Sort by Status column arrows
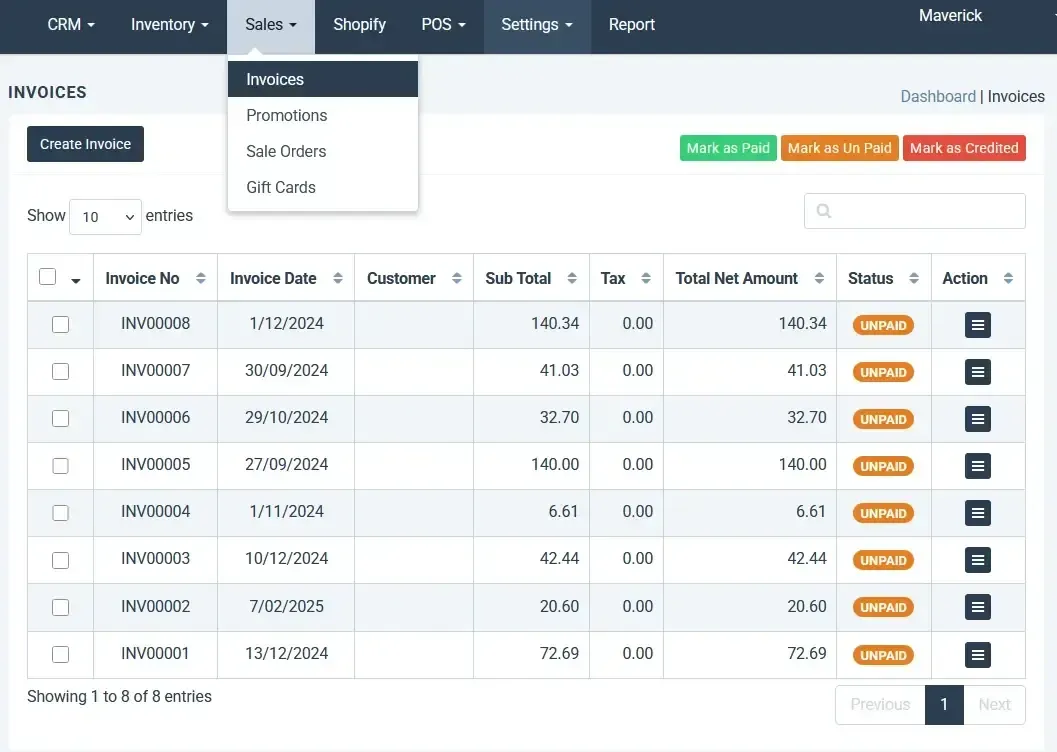The image size is (1057, 752). (913, 278)
